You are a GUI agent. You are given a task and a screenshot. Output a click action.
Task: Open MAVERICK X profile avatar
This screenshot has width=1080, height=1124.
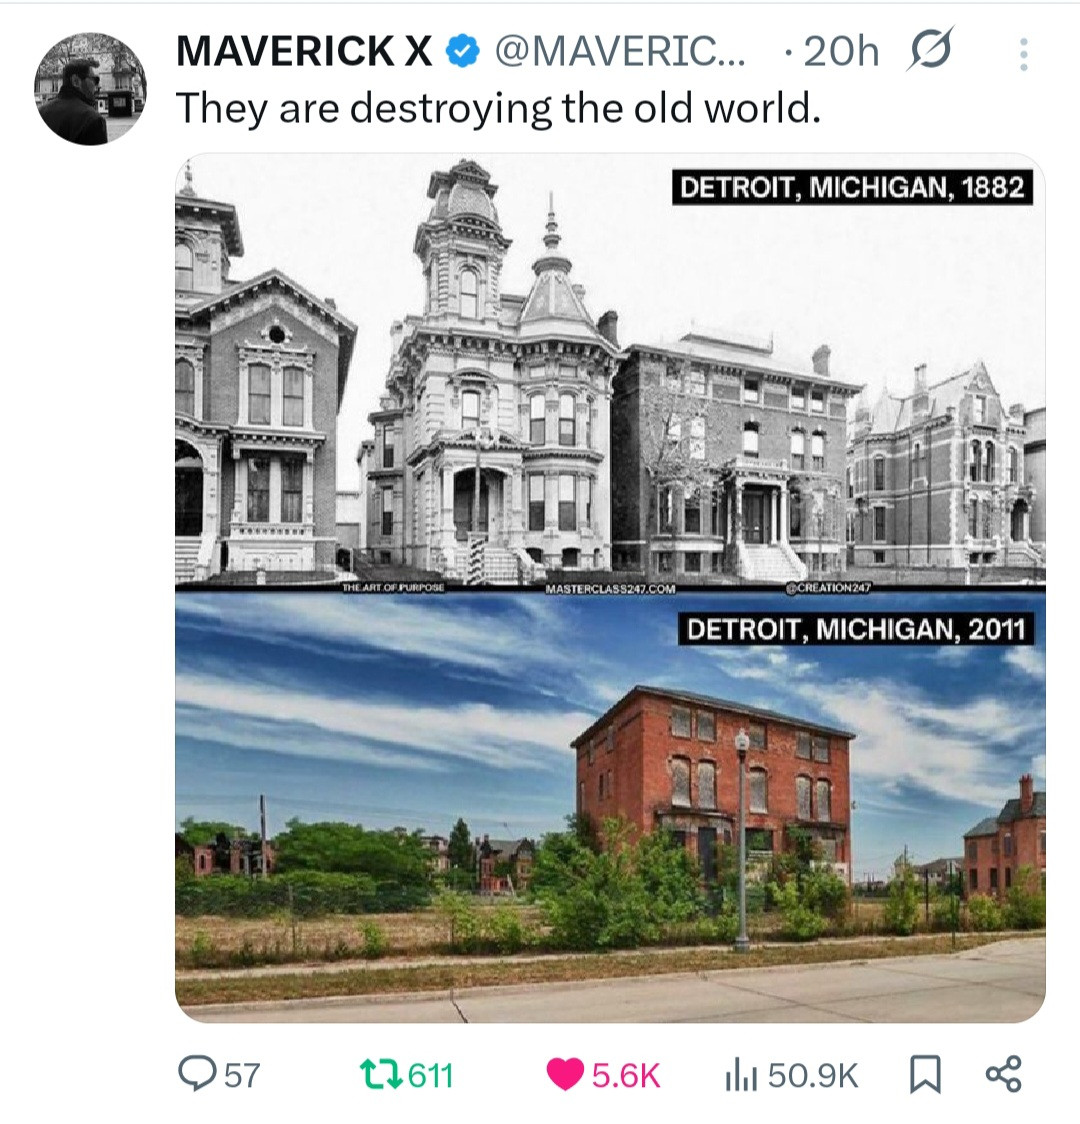click(x=90, y=89)
